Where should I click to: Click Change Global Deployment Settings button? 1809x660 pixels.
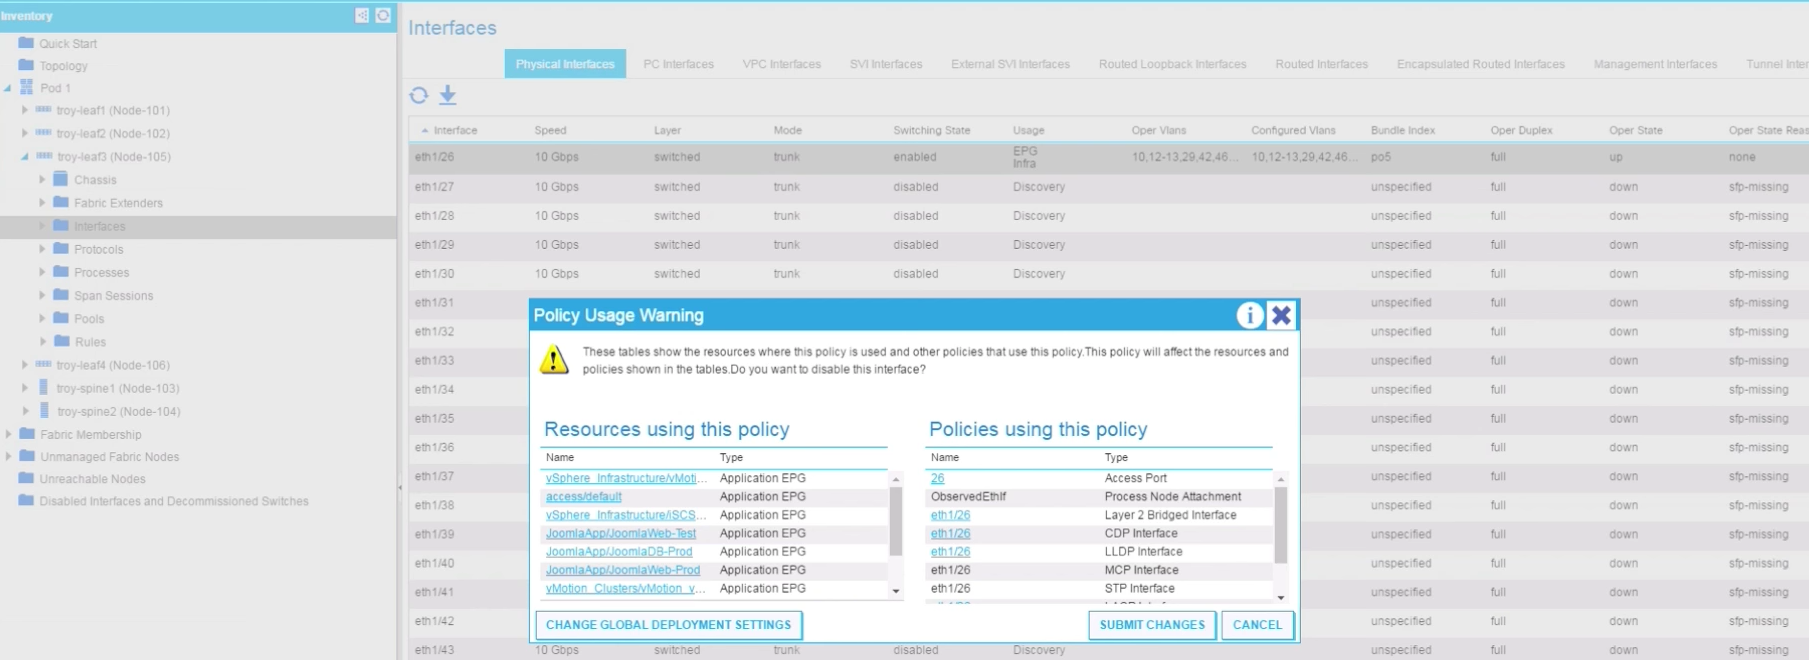pyautogui.click(x=668, y=625)
